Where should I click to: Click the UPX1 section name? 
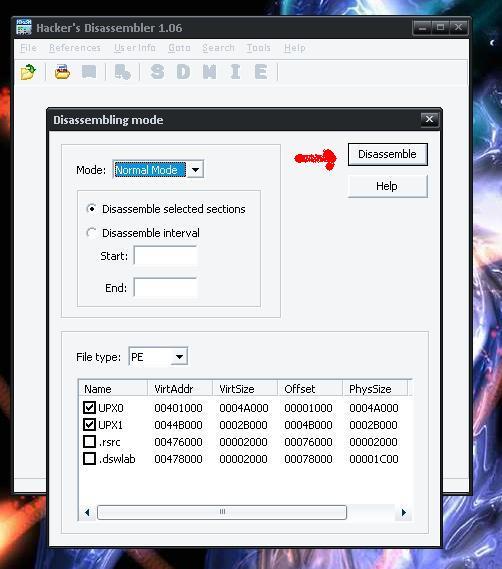click(x=111, y=425)
